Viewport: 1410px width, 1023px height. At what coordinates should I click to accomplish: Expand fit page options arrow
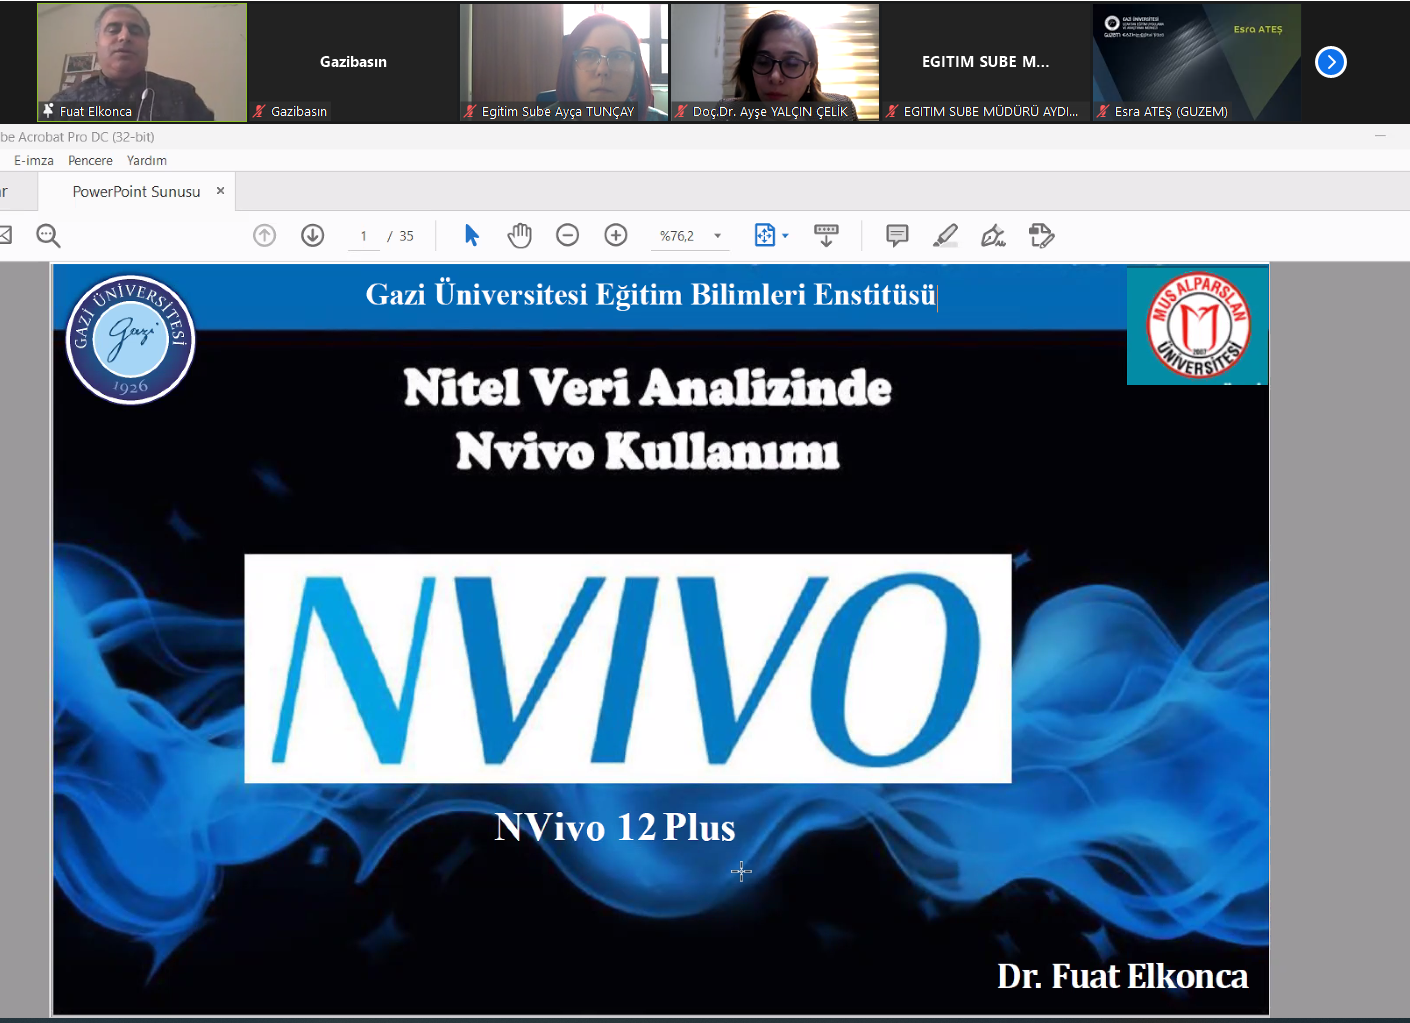[x=785, y=236]
